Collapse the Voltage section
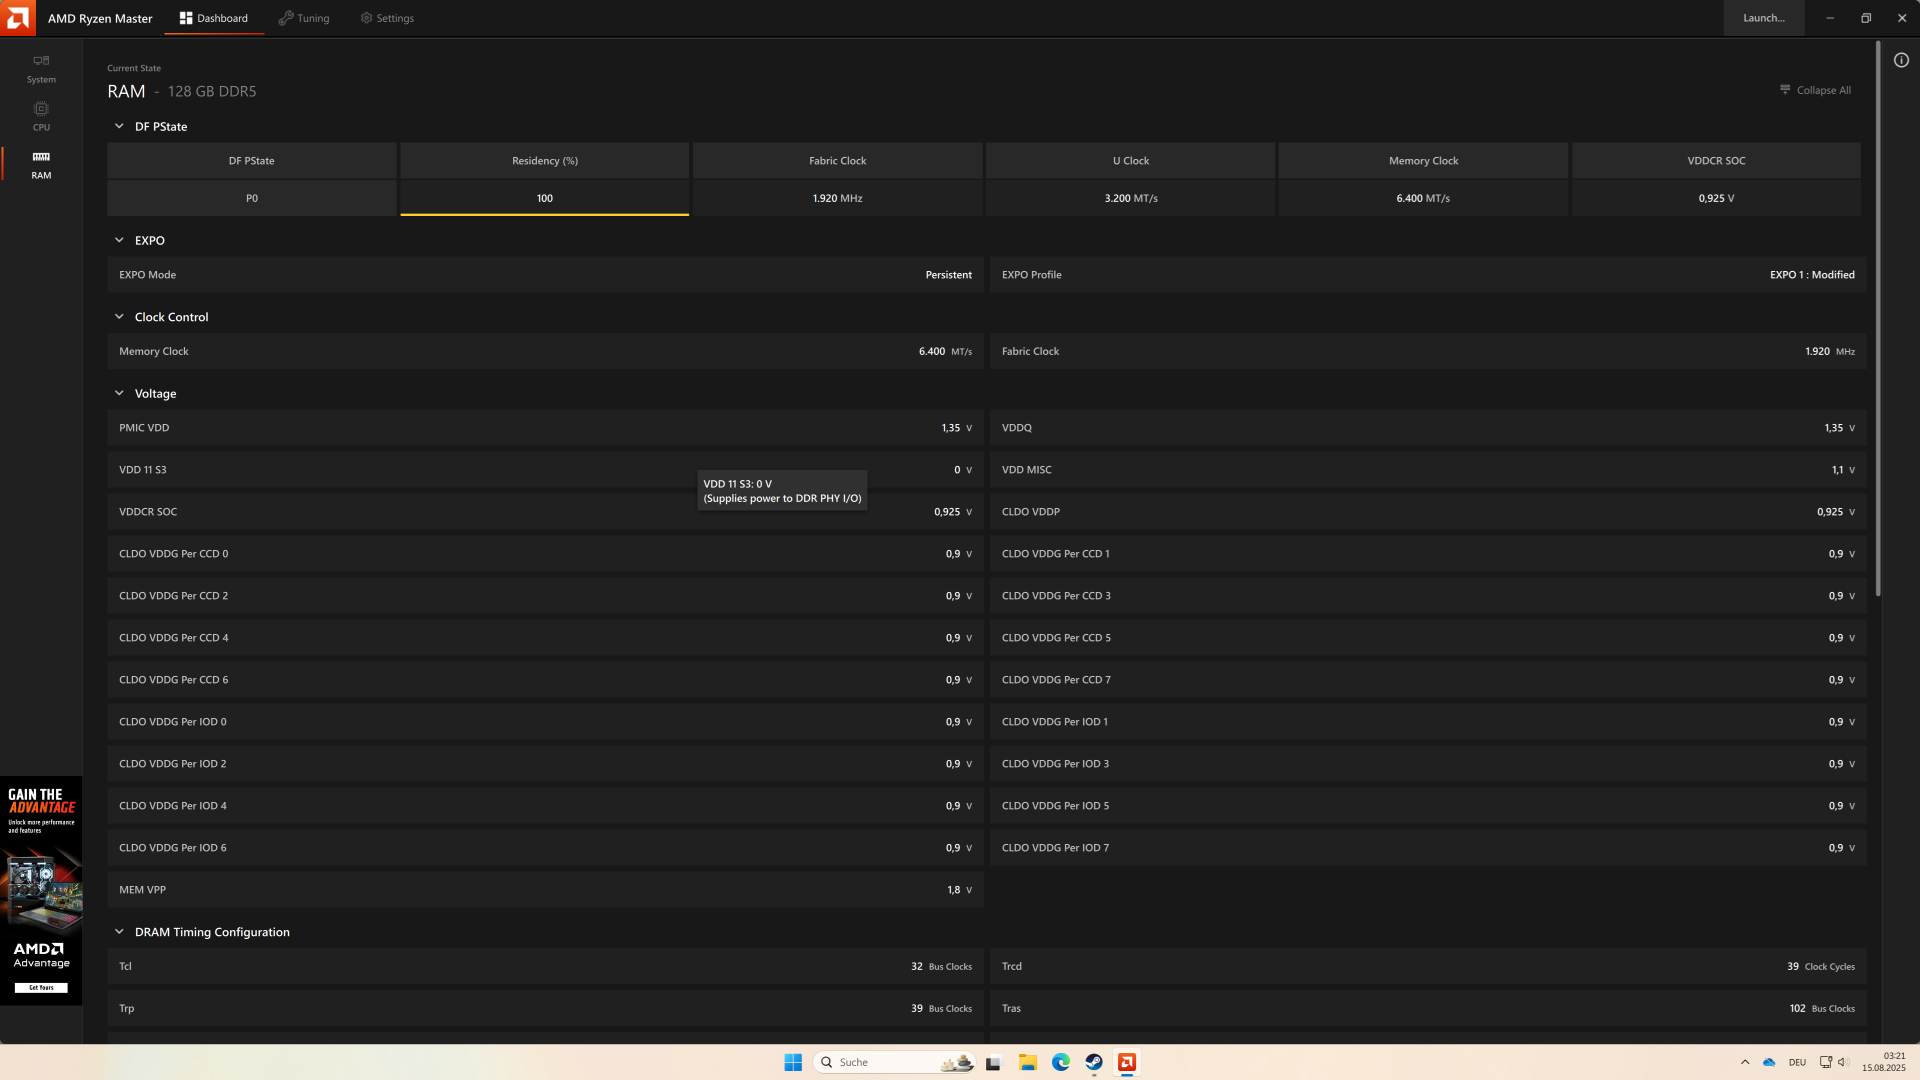This screenshot has height=1080, width=1920. pyautogui.click(x=119, y=393)
